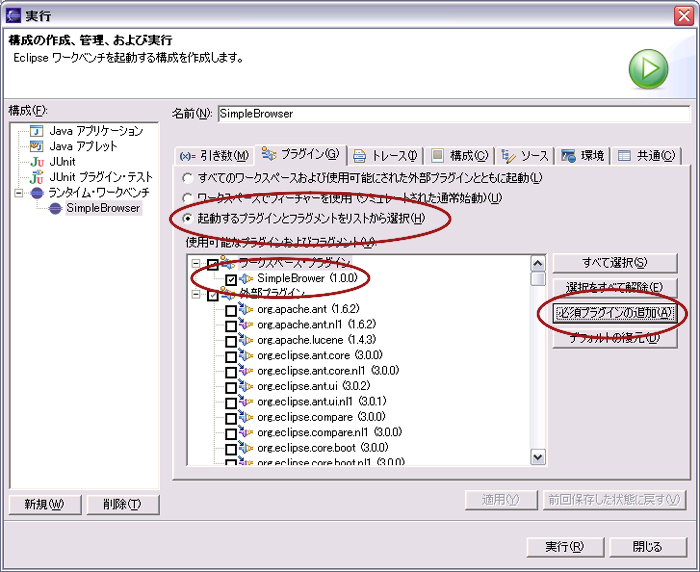Select the org.eclipse.ant.ui.nl1 (3.0.1) row
The image size is (700, 572).
(x=321, y=401)
